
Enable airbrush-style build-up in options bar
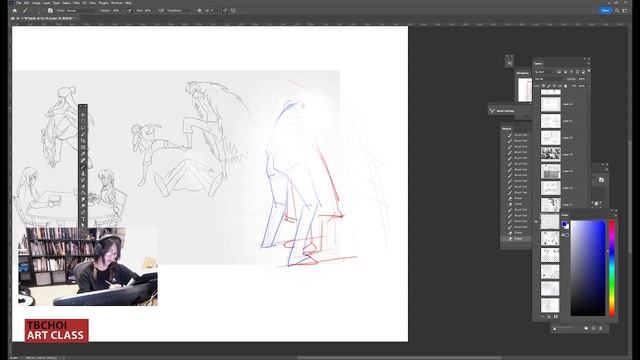pos(161,11)
